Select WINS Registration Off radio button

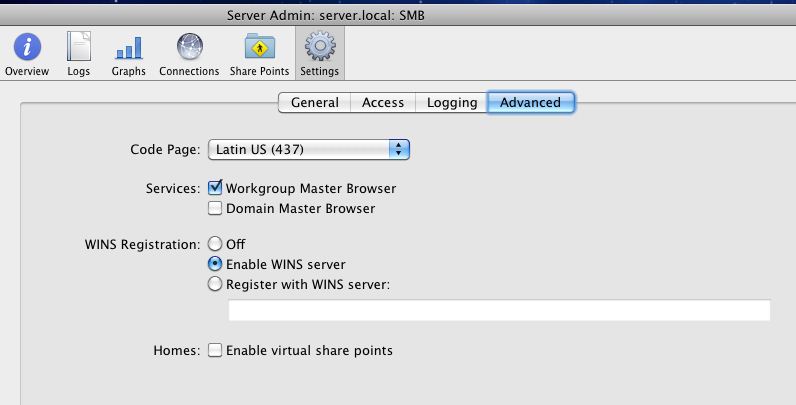215,244
